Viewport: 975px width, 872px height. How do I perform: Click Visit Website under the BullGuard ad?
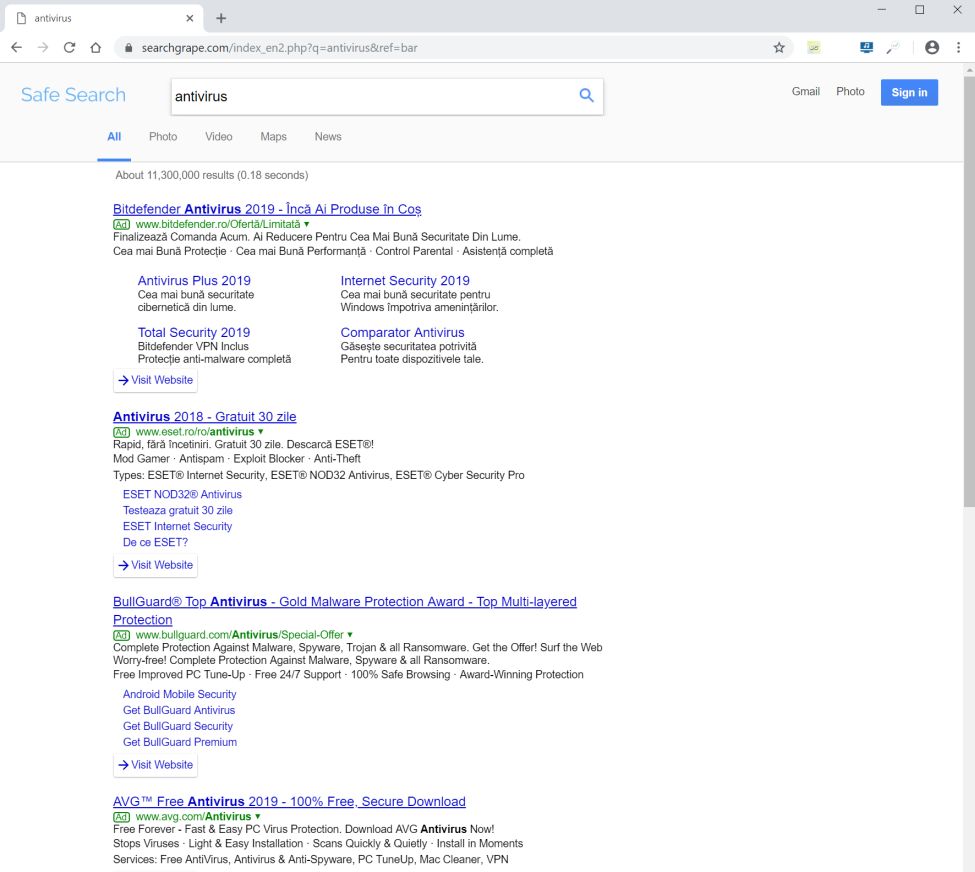tap(155, 765)
